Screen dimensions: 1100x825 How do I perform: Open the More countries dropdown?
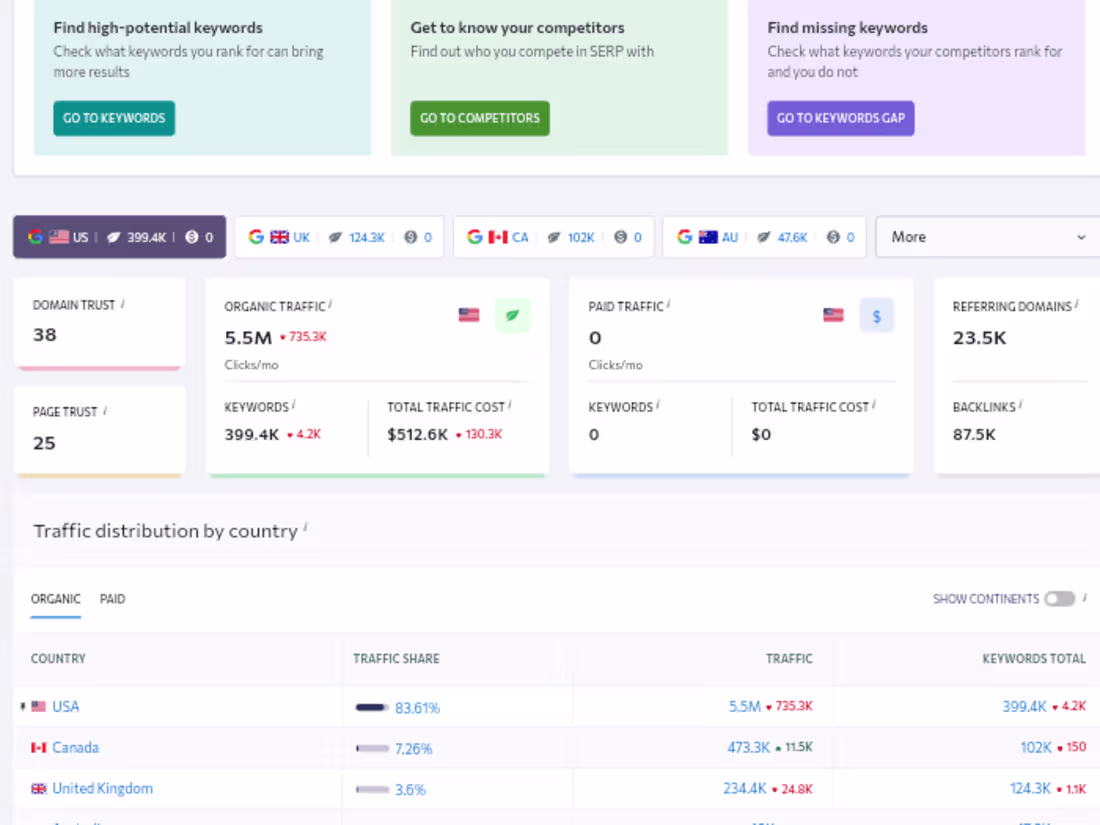(x=987, y=237)
